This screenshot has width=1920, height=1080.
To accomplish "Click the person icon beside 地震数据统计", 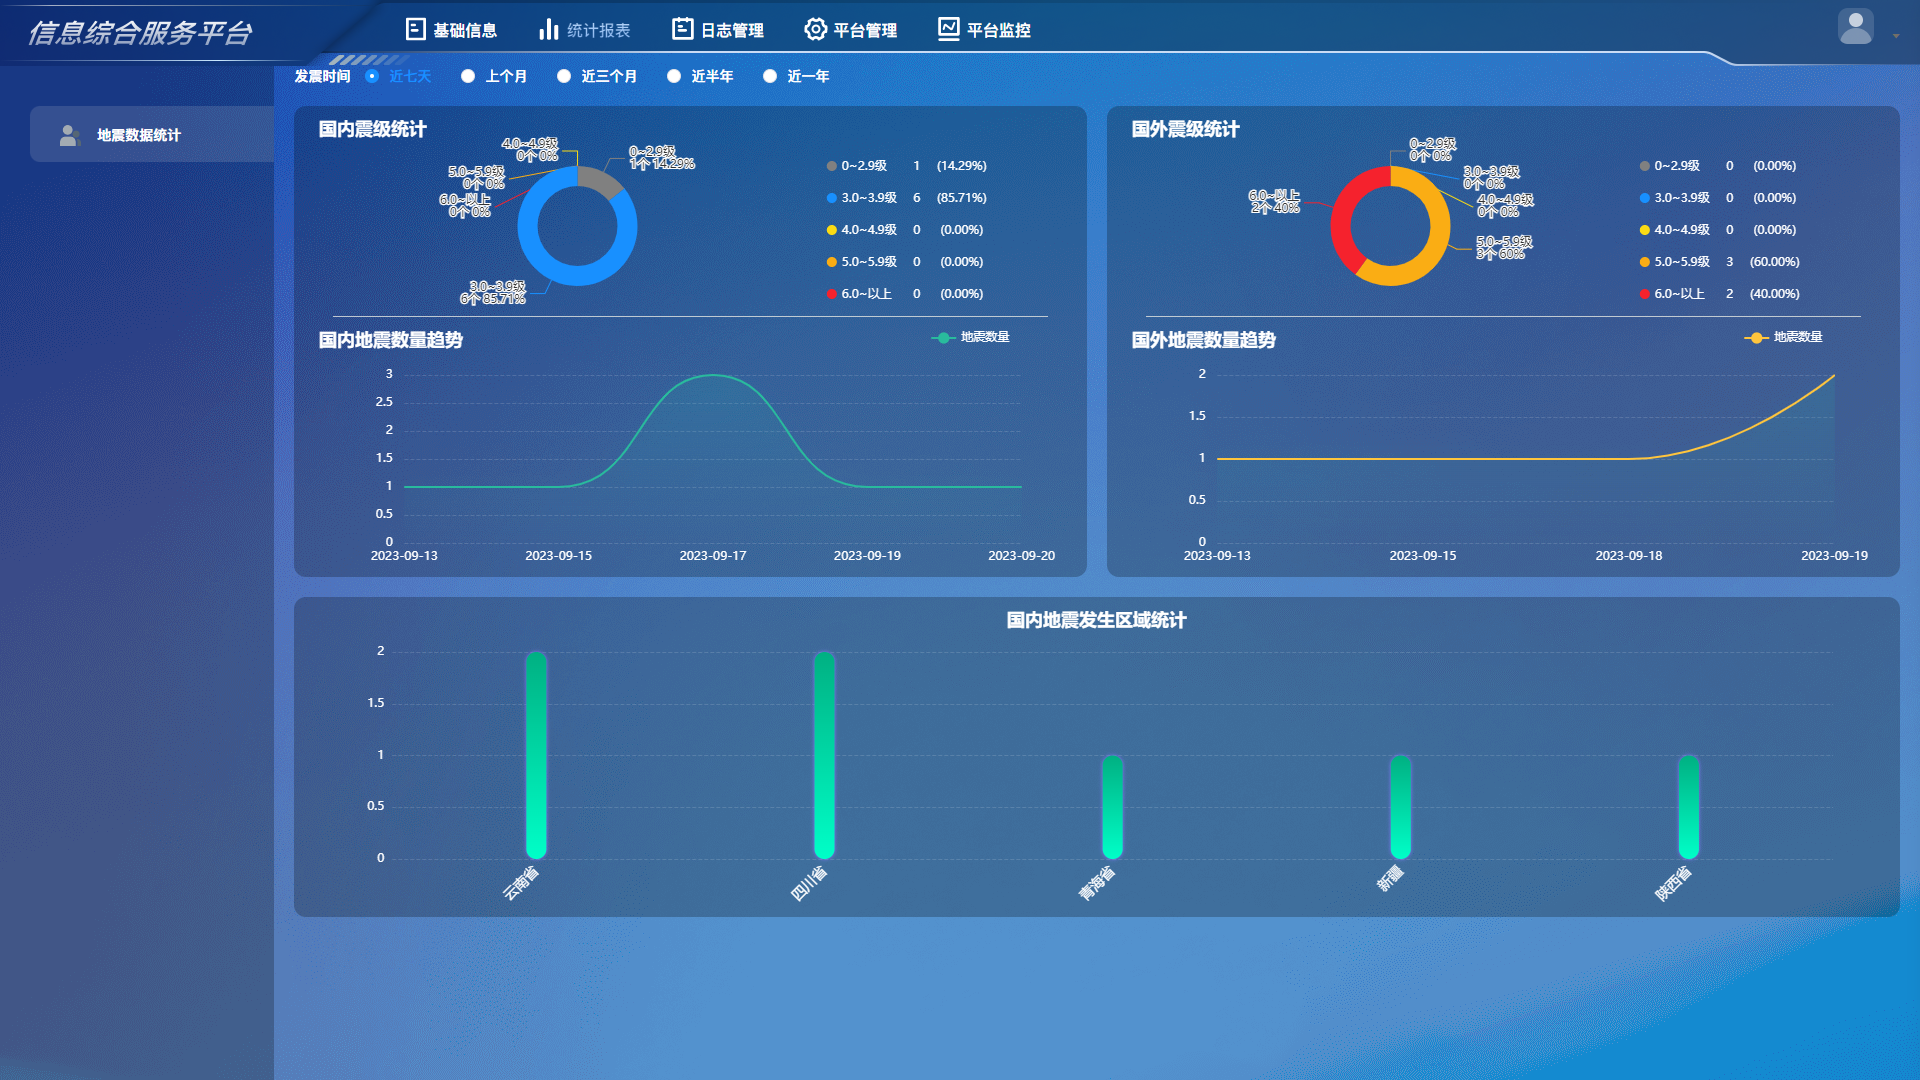I will (69, 135).
